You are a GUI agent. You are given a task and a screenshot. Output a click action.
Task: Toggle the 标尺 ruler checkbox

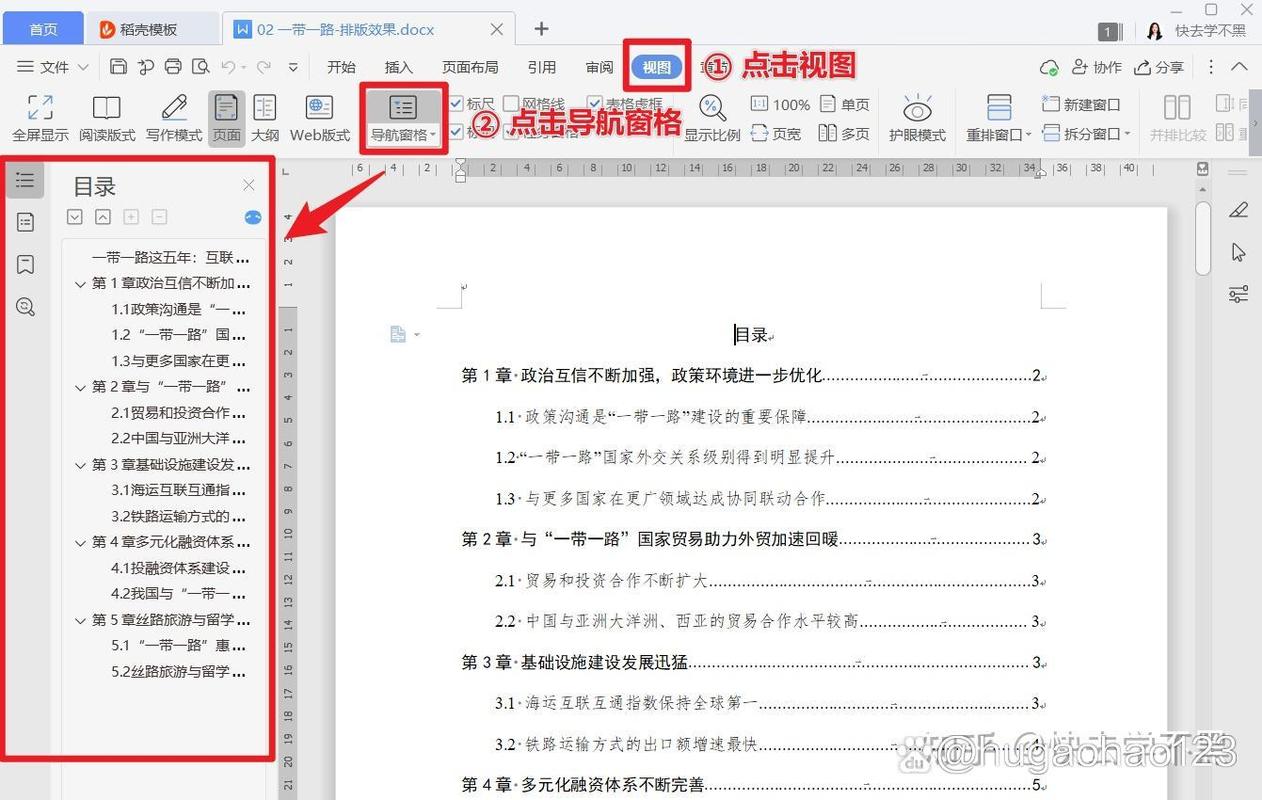tap(457, 103)
